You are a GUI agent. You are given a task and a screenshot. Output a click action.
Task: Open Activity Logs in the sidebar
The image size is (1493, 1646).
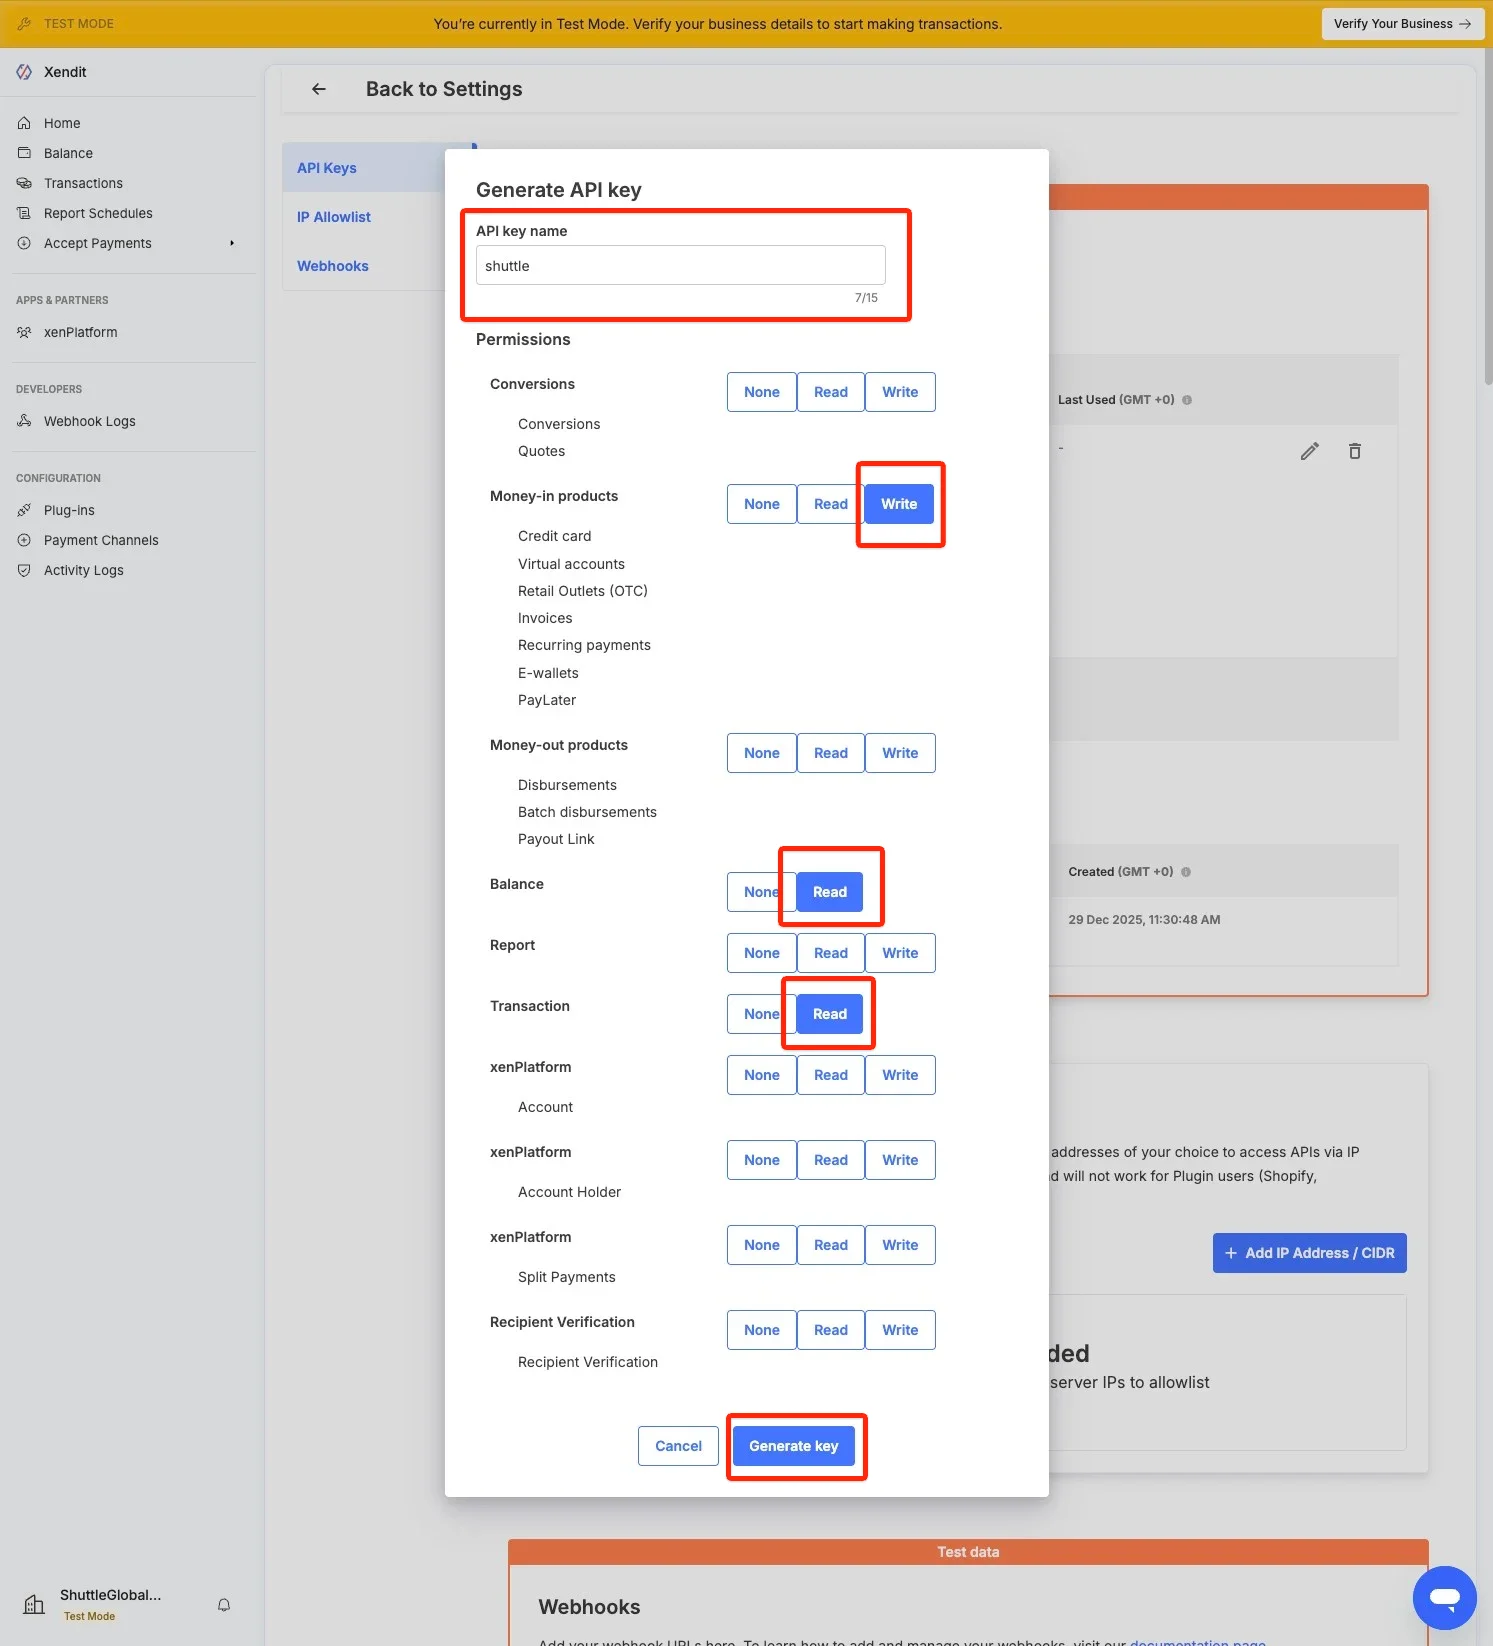point(83,570)
